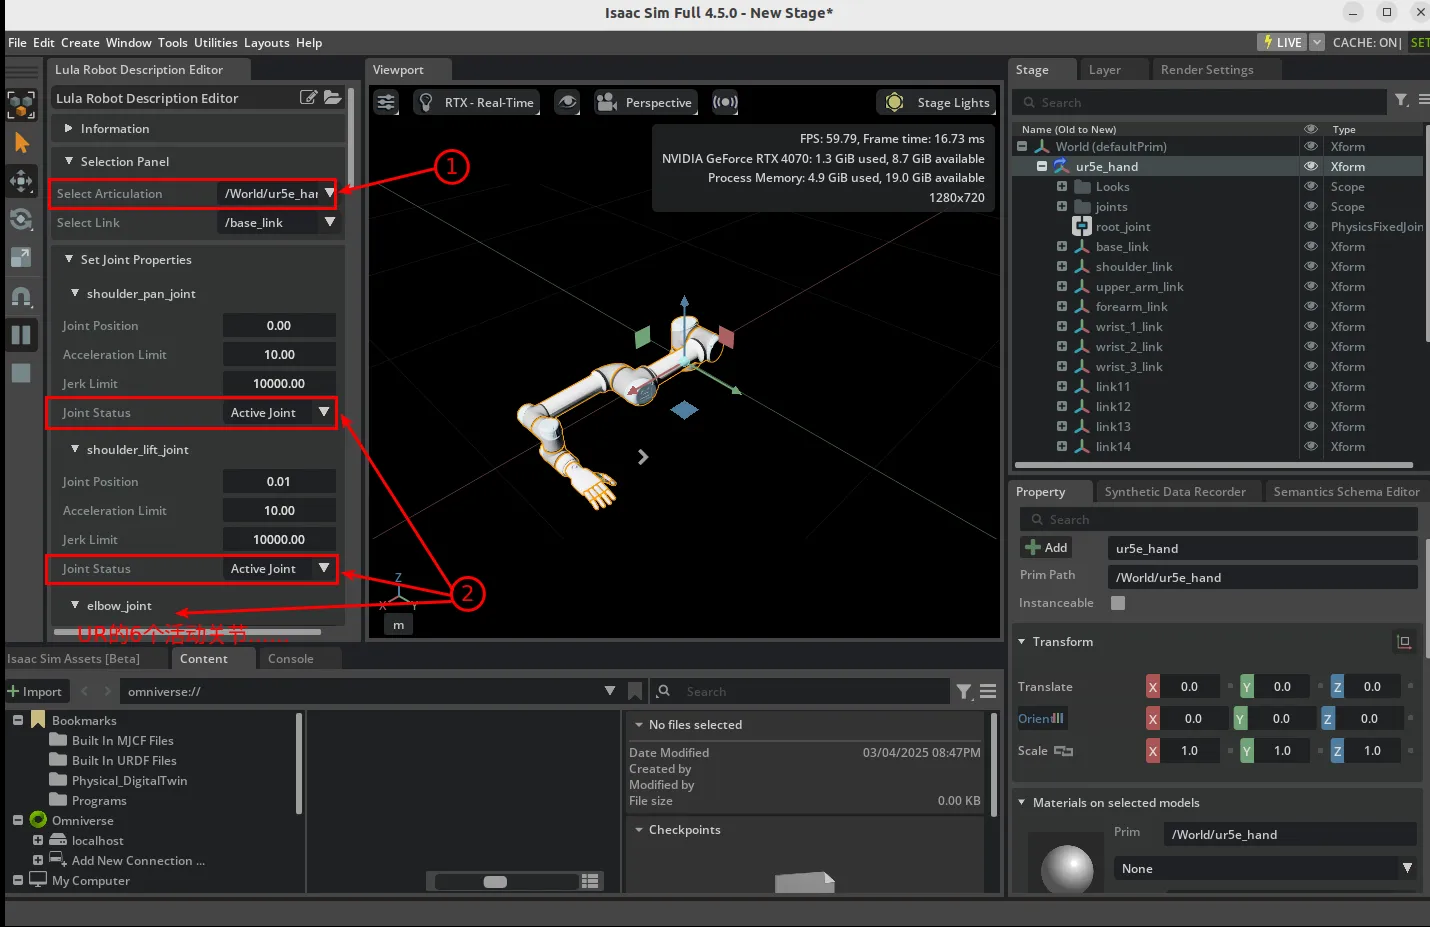Click Scale link axes icon
1430x927 pixels.
[x=1062, y=751]
